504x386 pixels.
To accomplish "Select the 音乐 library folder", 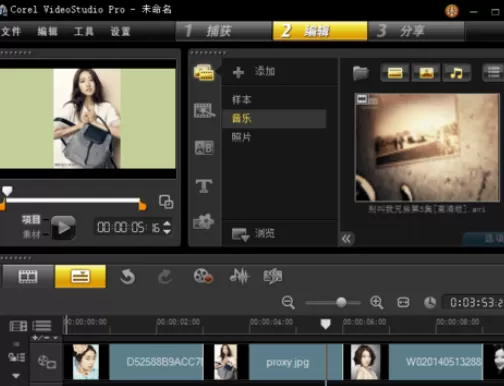I will point(274,118).
